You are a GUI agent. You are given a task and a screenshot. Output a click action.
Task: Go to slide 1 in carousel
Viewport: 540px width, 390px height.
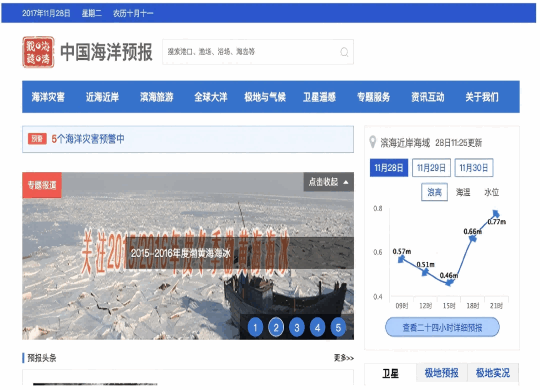pyautogui.click(x=255, y=327)
